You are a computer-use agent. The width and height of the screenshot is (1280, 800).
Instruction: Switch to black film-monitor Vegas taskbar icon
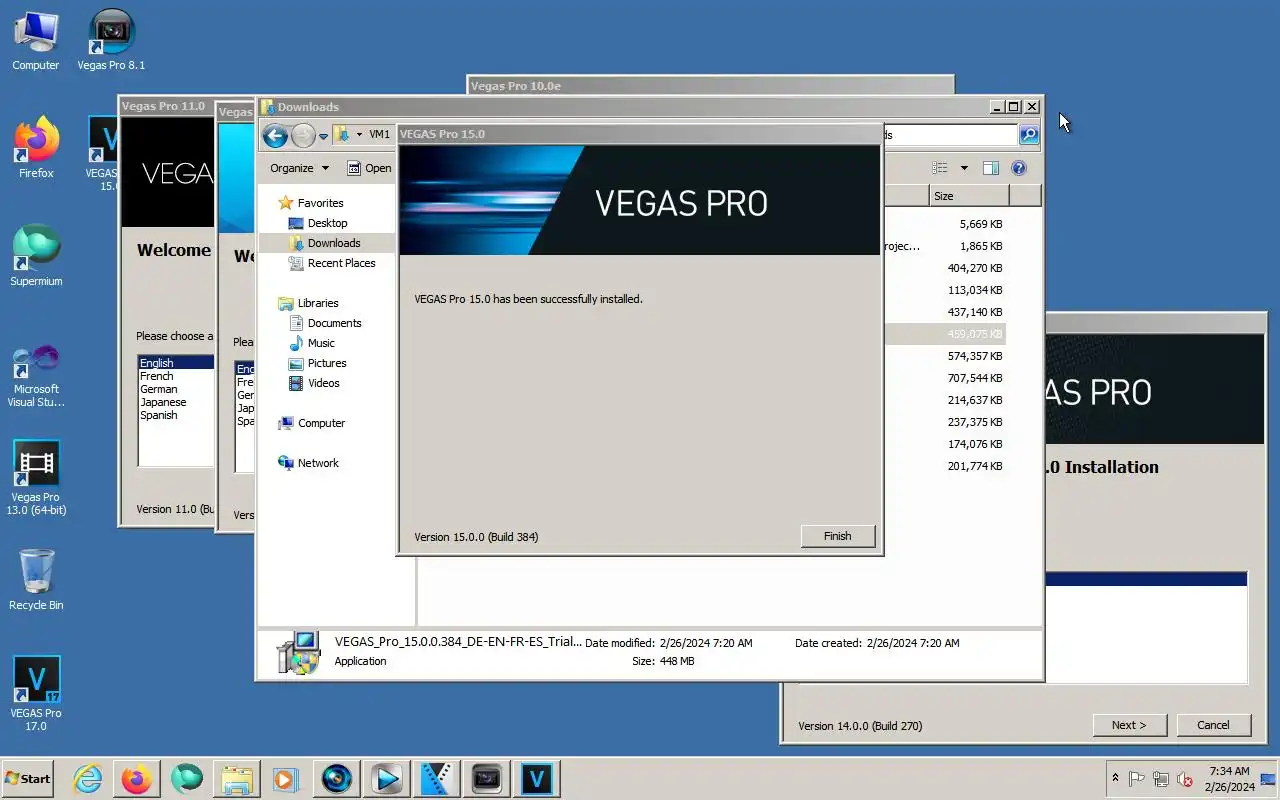pos(487,778)
